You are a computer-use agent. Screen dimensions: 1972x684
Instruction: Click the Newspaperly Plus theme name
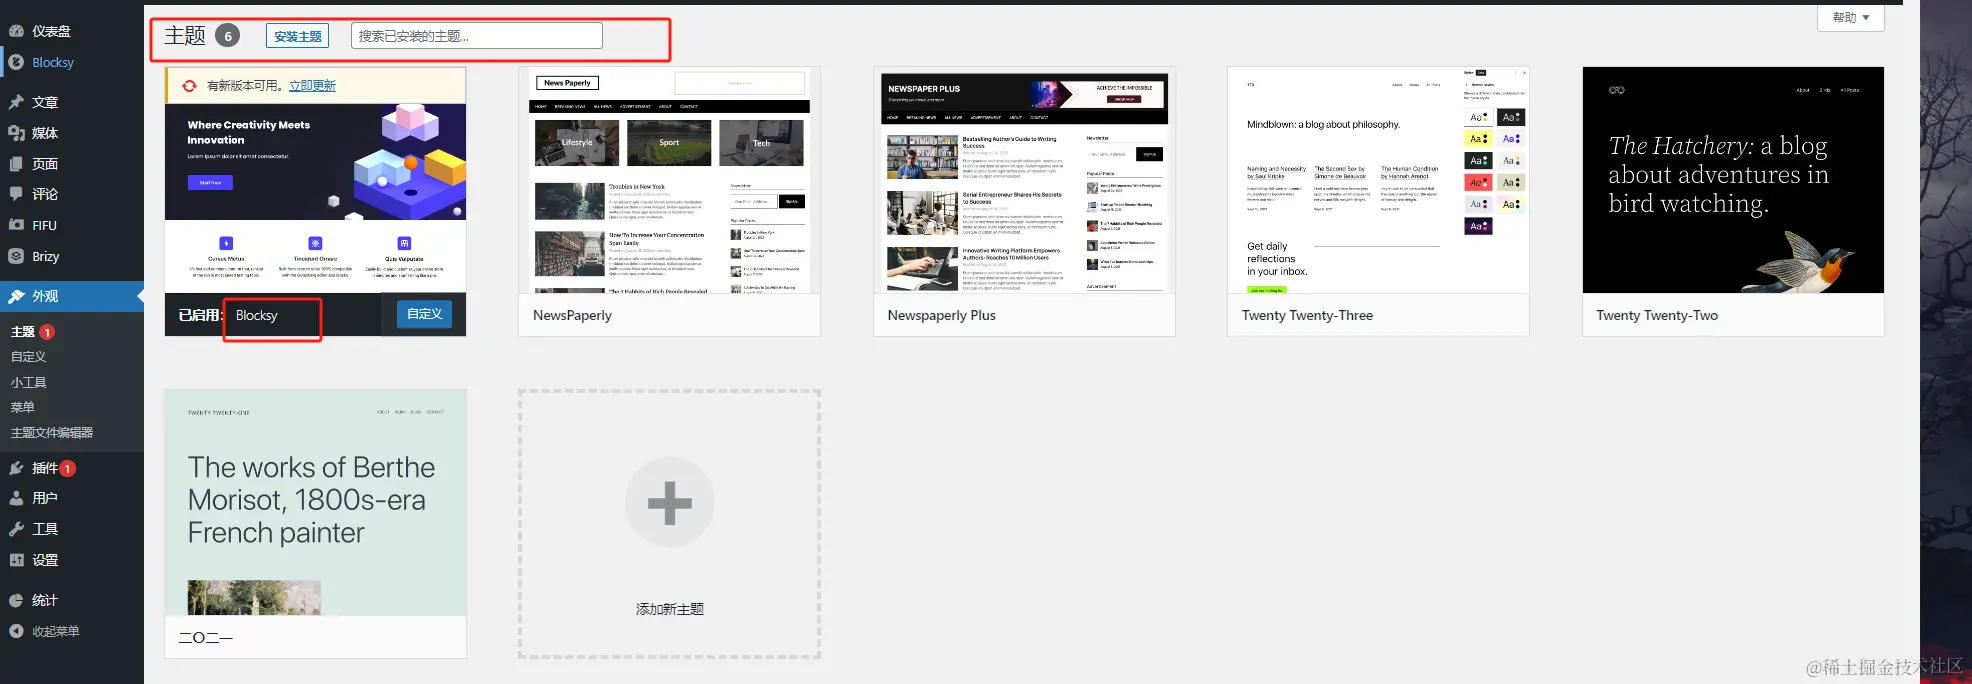click(x=941, y=315)
